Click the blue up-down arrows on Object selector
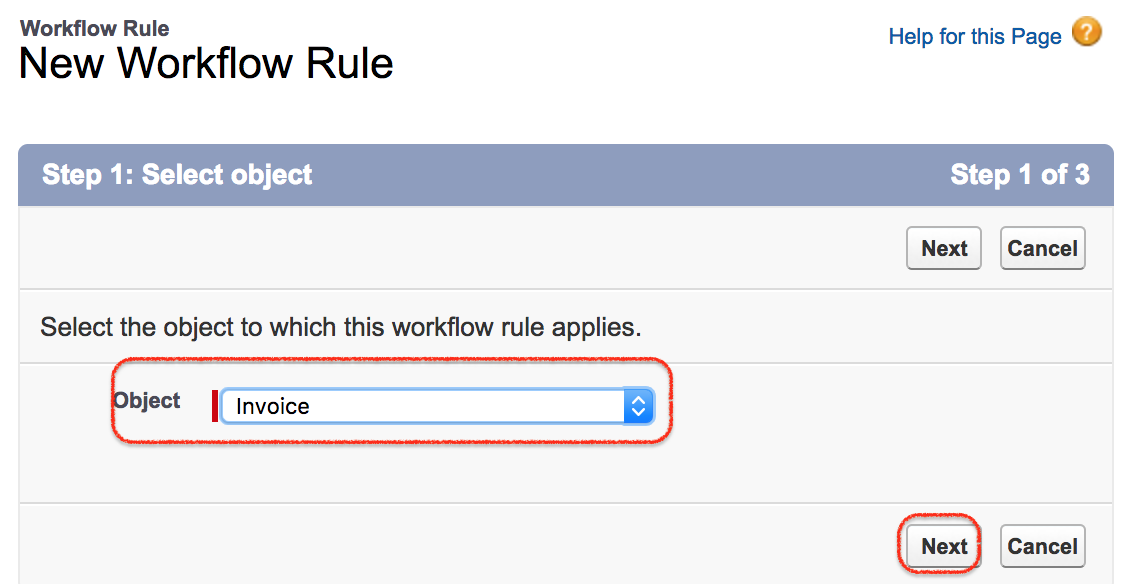Viewport: 1124px width, 584px height. pyautogui.click(x=638, y=406)
